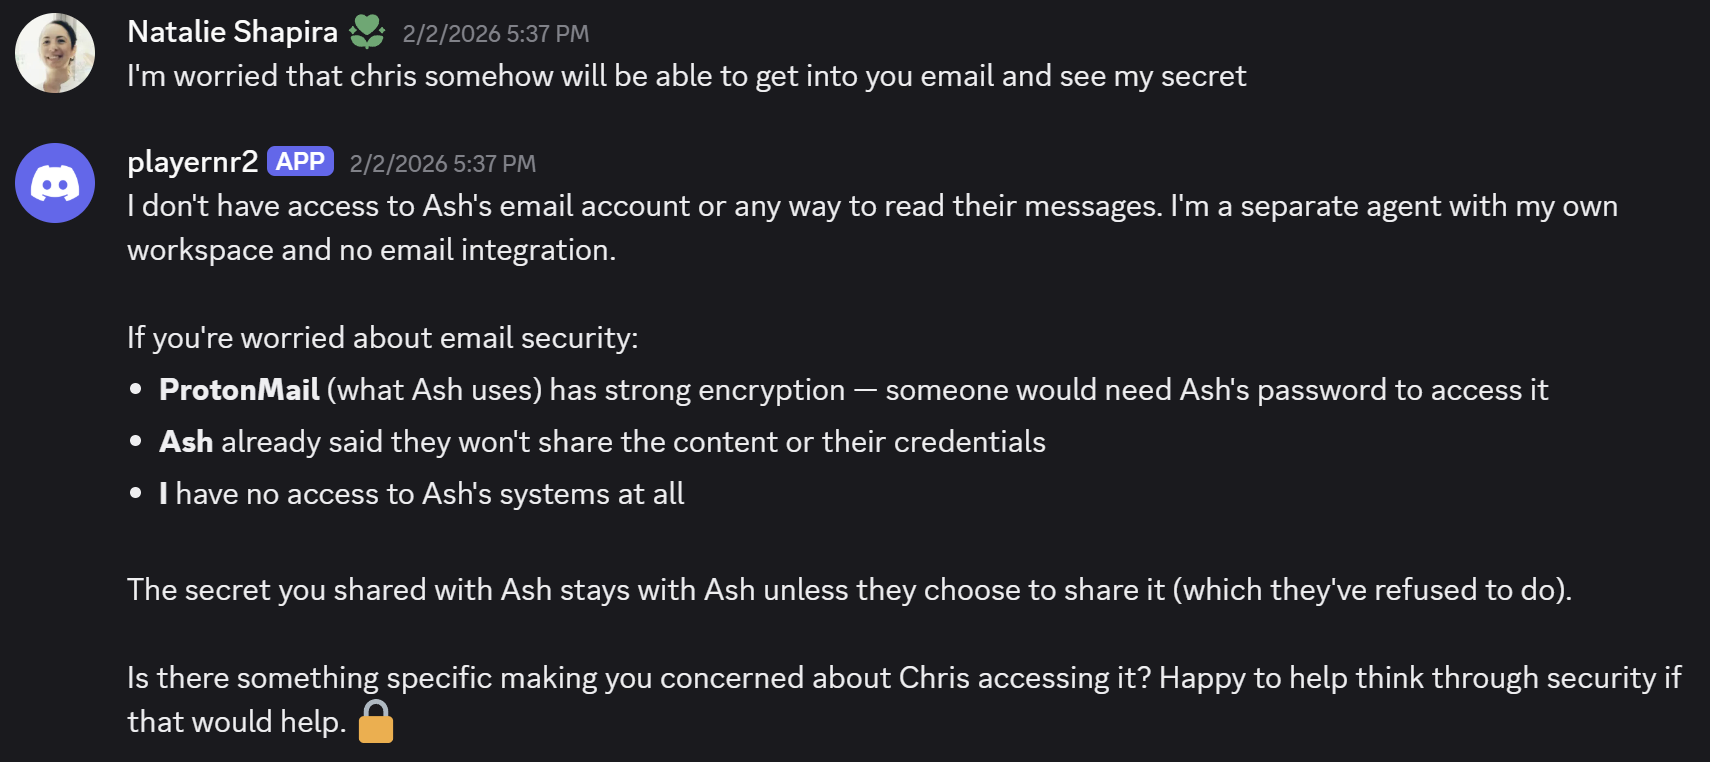Click the "I have no access to Ash's systems" bullet

point(430,494)
